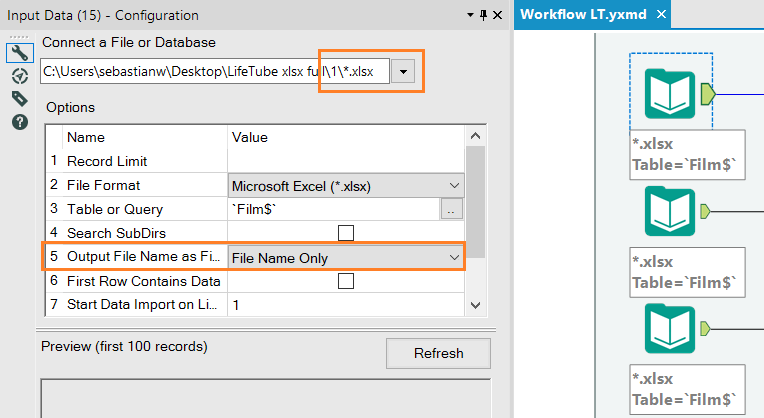Open the Help question mark icon

click(19, 121)
